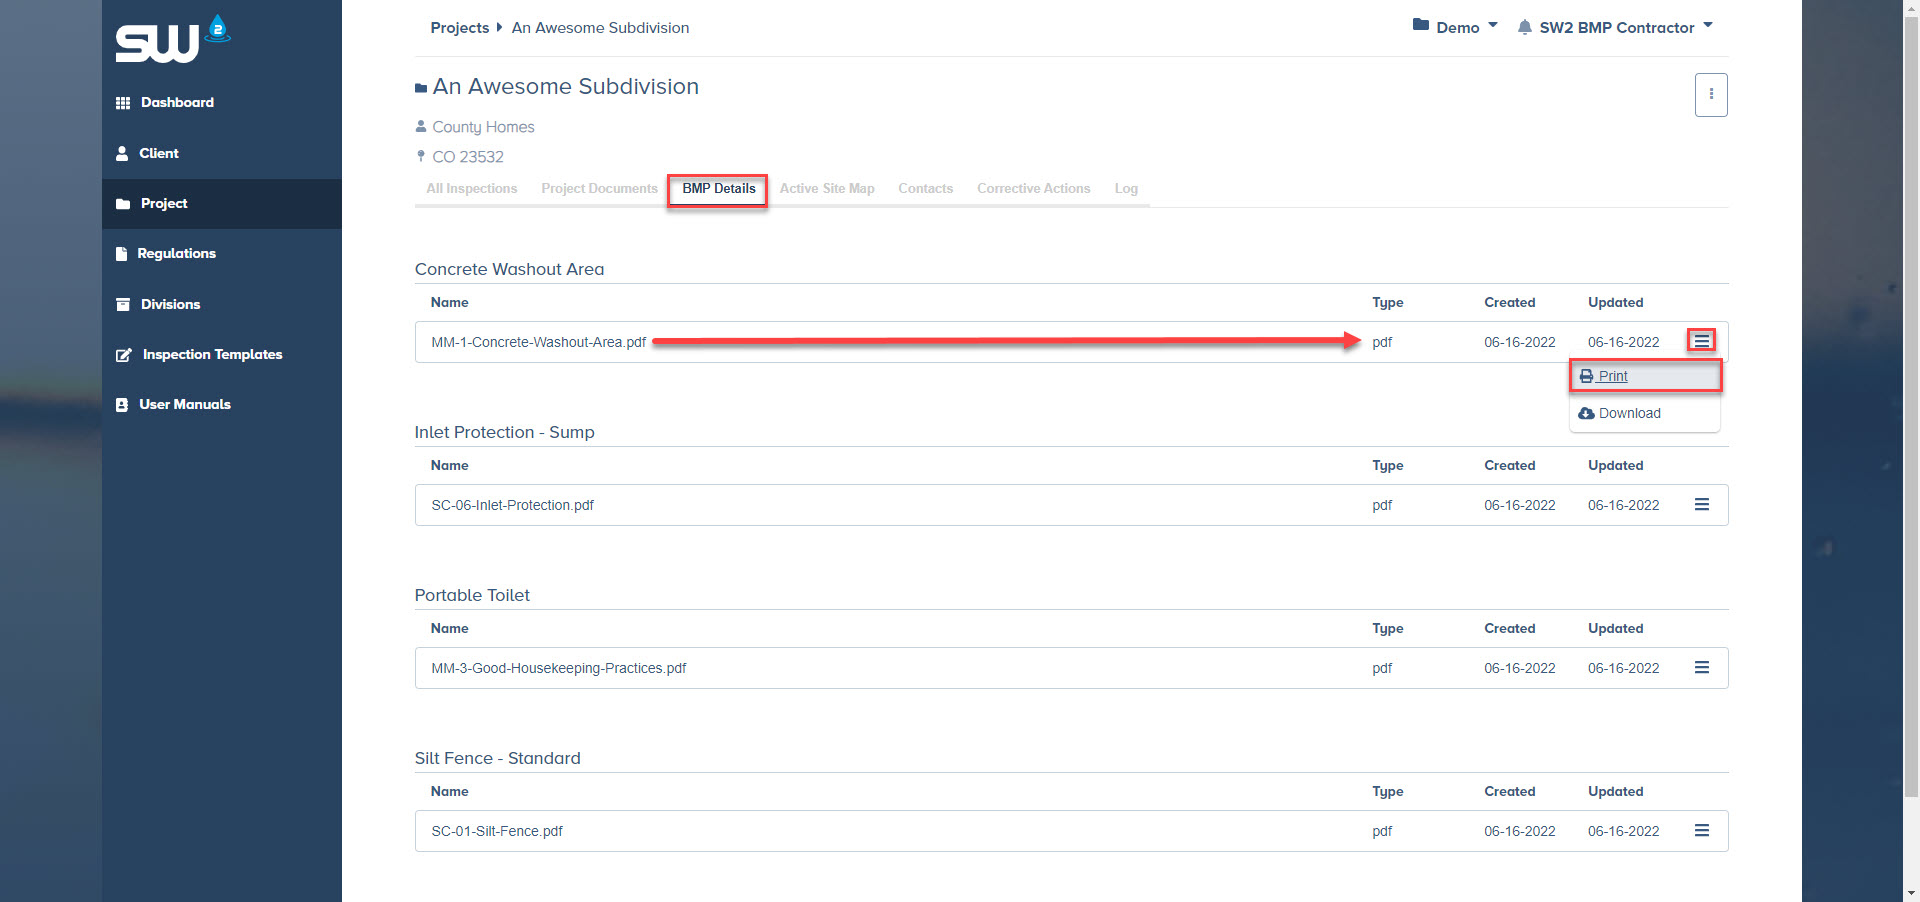
Task: Open User Manuals in the sidebar
Action: coord(184,405)
